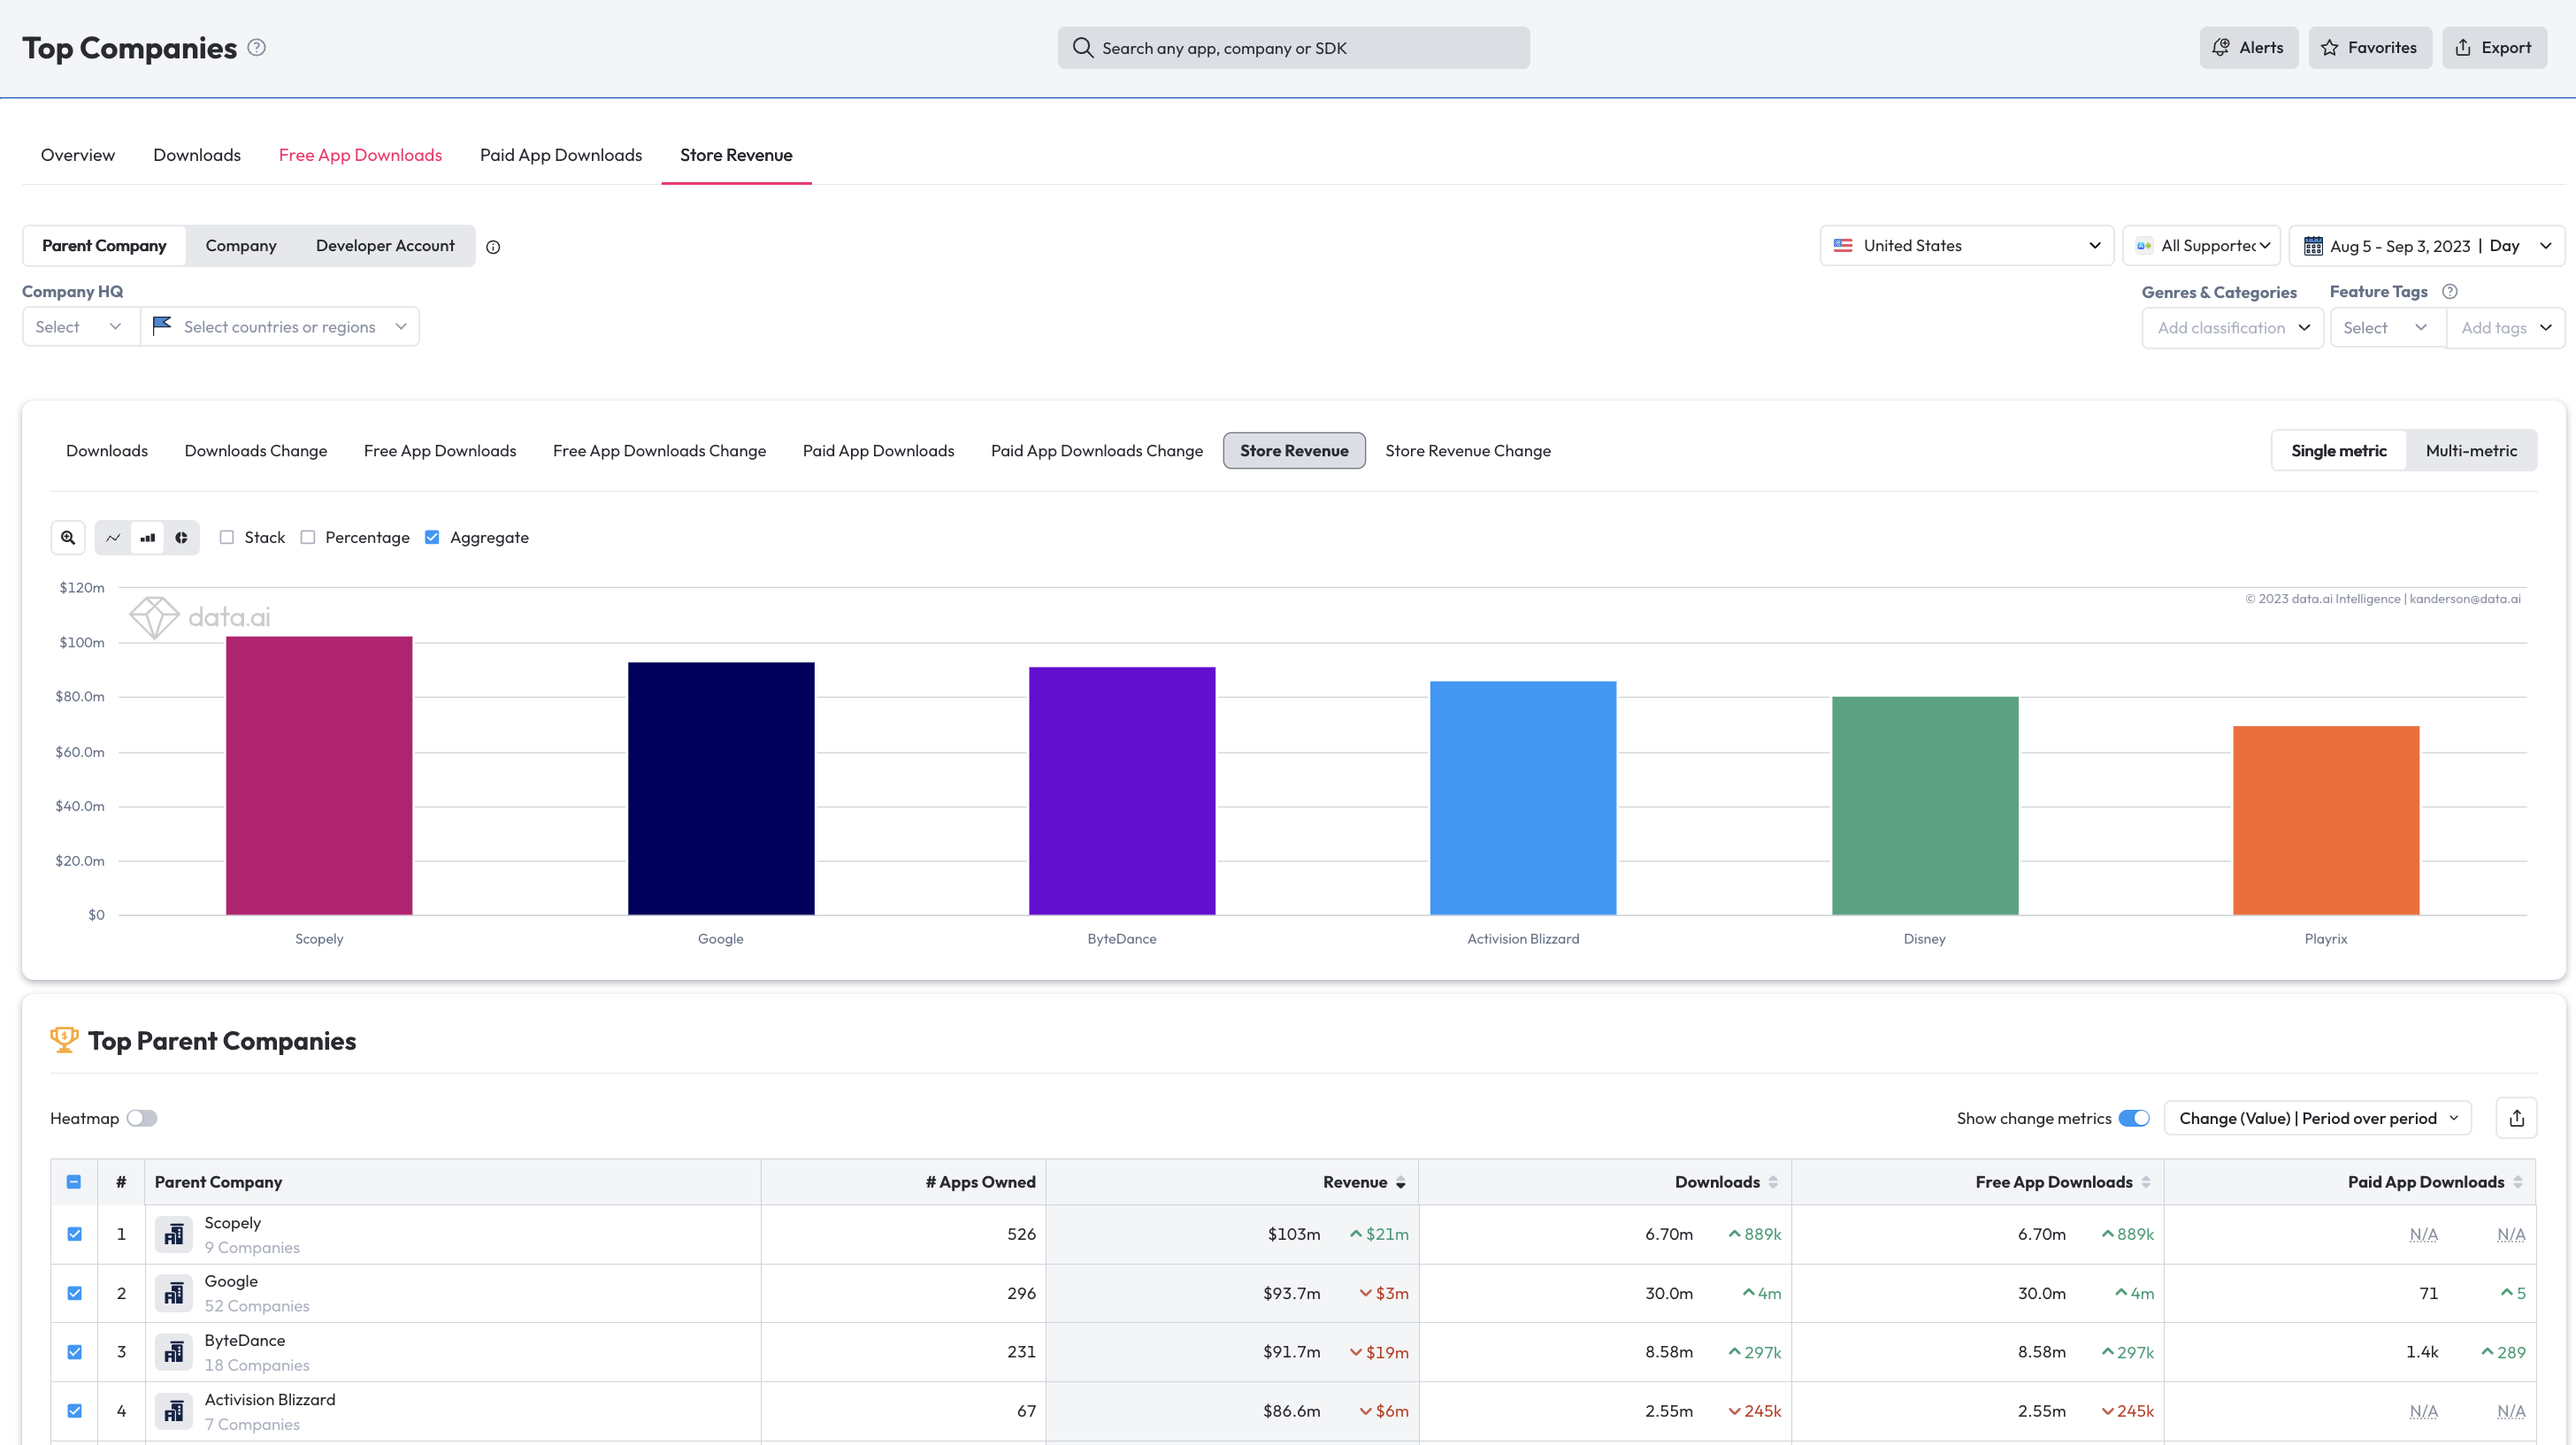Viewport: 2576px width, 1445px height.
Task: Click the Alerts button
Action: click(2248, 47)
